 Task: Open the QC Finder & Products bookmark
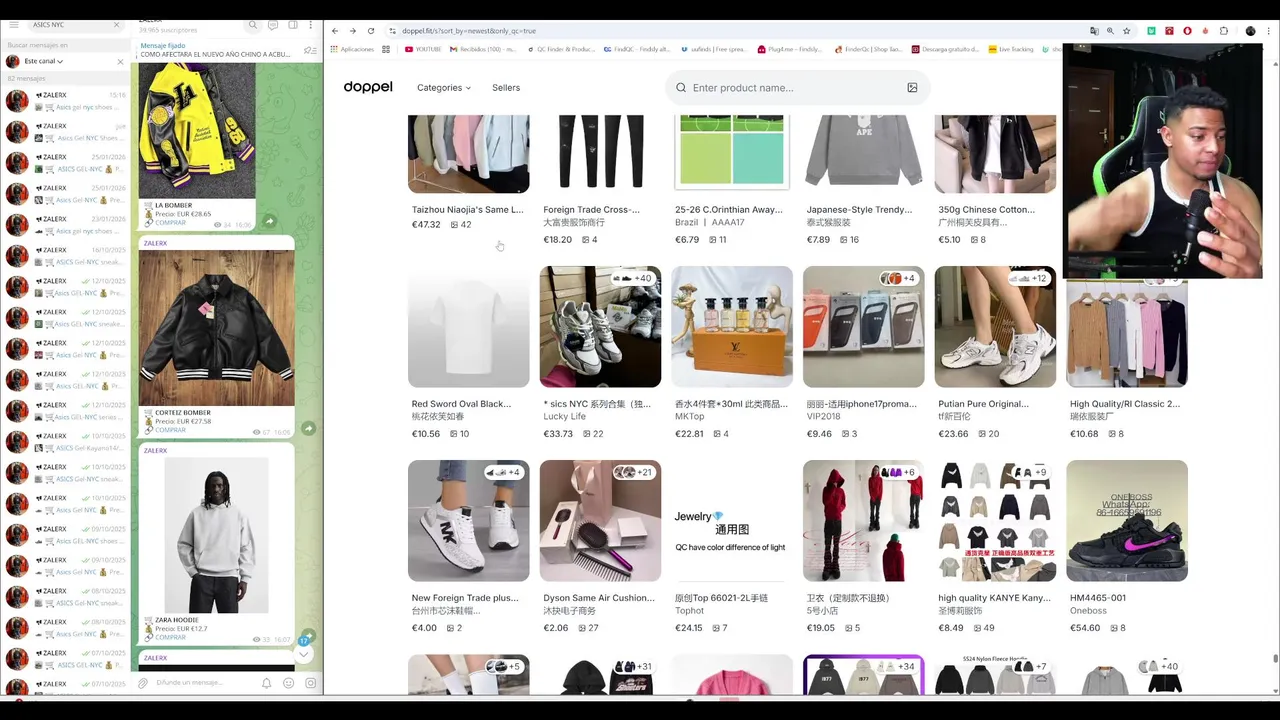560,49
